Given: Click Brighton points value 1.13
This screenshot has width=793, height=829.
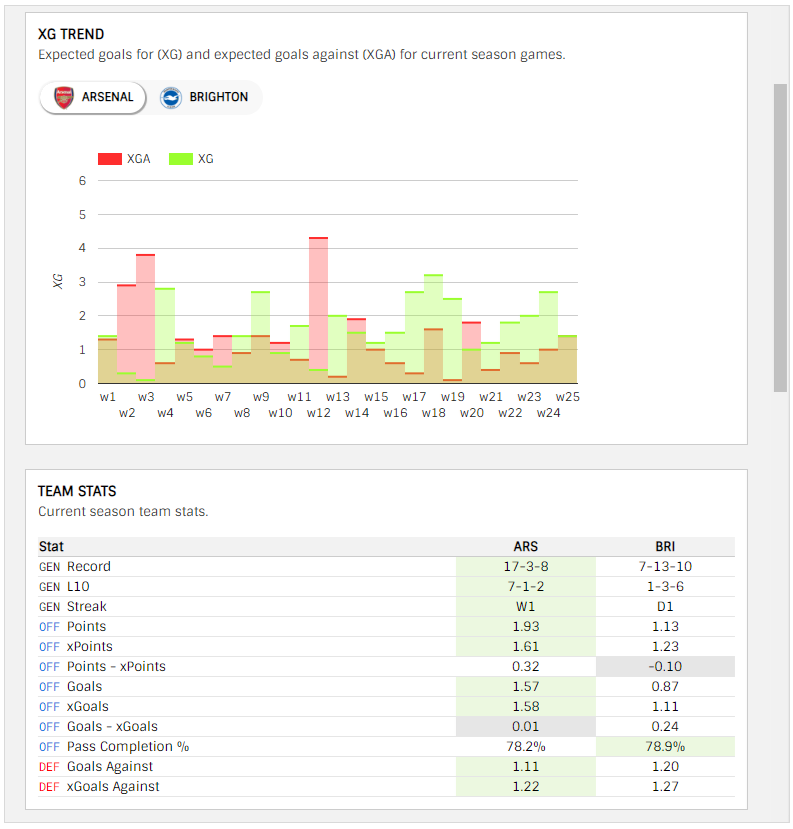Looking at the screenshot, I should click(665, 627).
